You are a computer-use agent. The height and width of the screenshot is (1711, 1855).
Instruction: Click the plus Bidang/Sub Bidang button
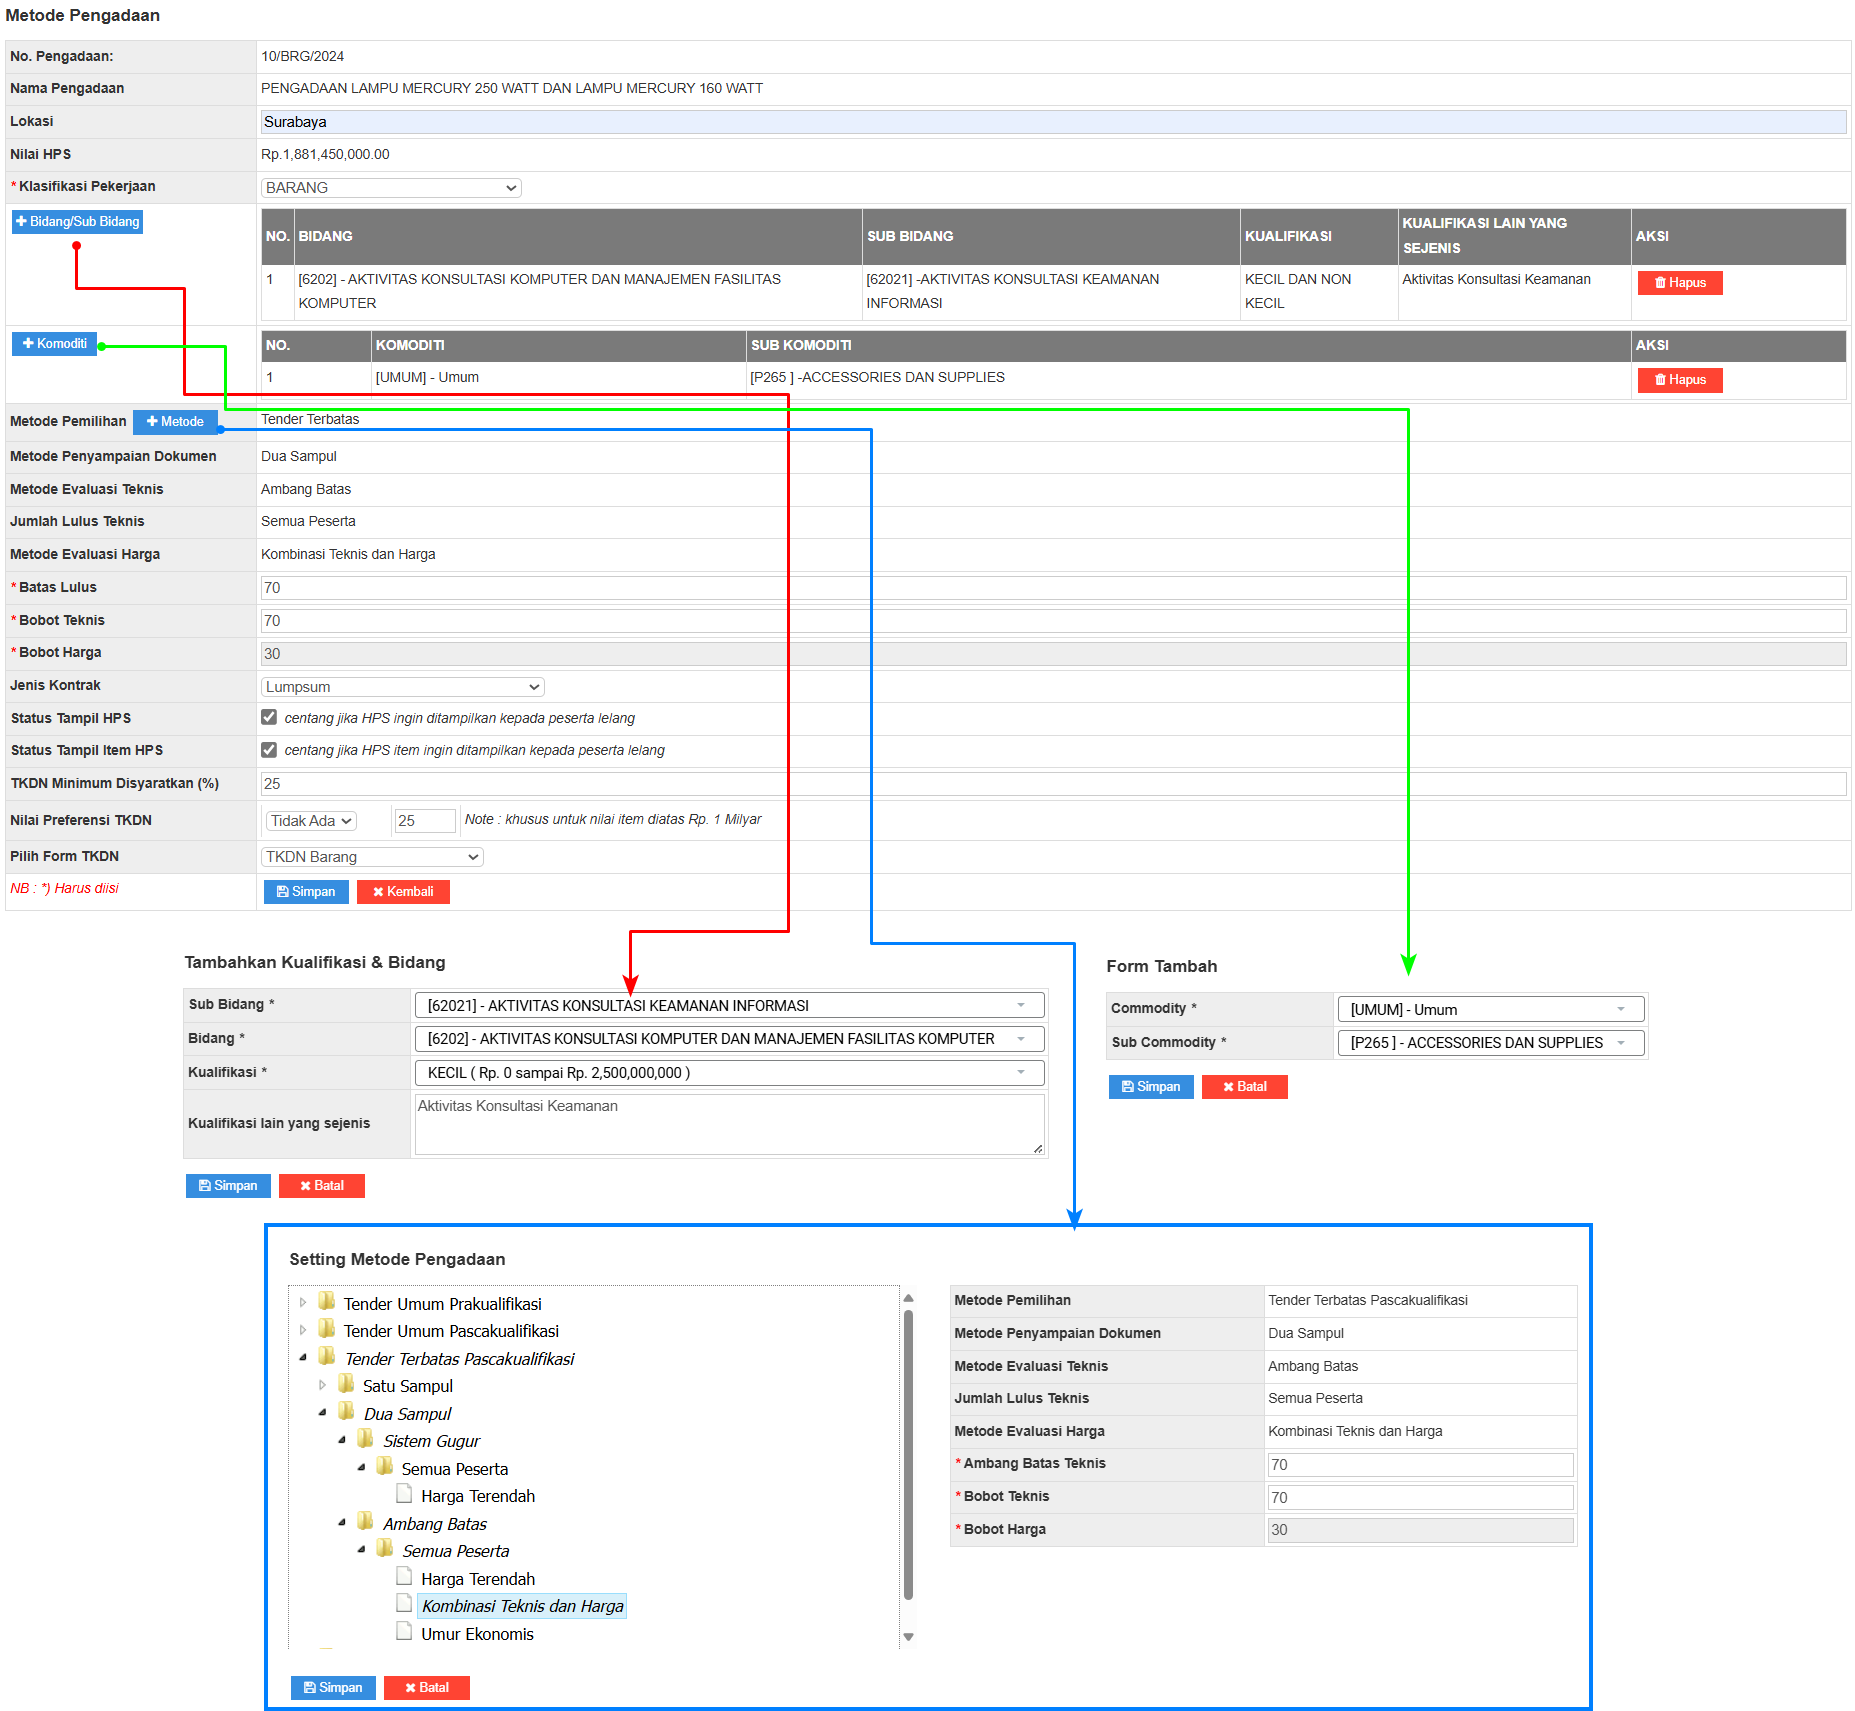(77, 222)
